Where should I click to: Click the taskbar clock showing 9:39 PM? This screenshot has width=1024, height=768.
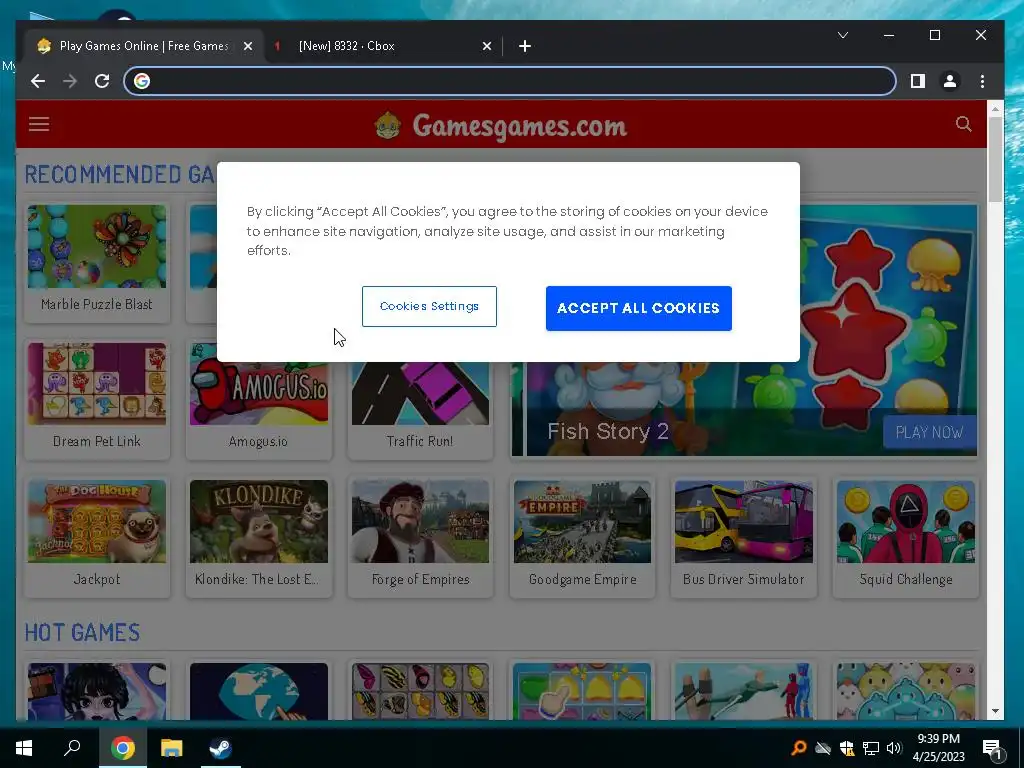(x=938, y=748)
